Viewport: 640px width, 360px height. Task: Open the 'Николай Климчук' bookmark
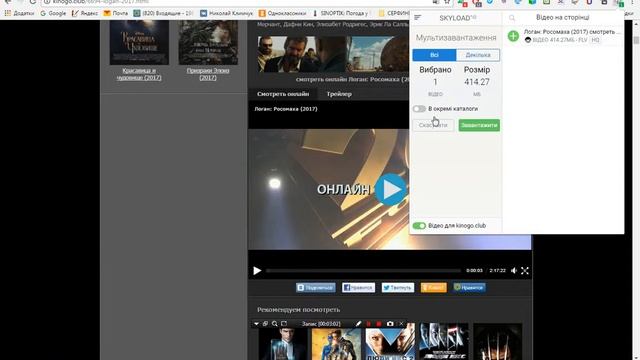227,13
